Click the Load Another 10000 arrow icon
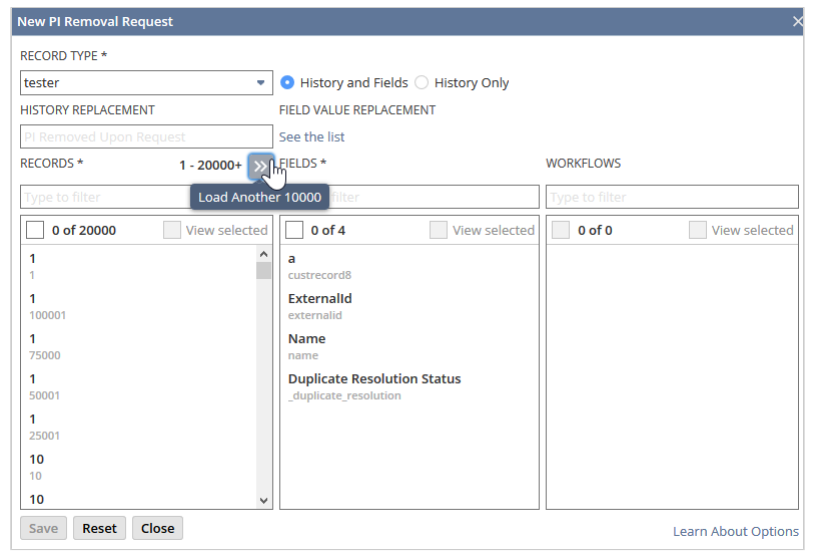 point(259,165)
